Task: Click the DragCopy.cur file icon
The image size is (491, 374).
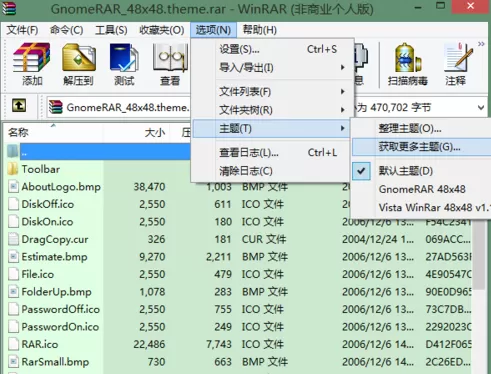Action: (13, 239)
